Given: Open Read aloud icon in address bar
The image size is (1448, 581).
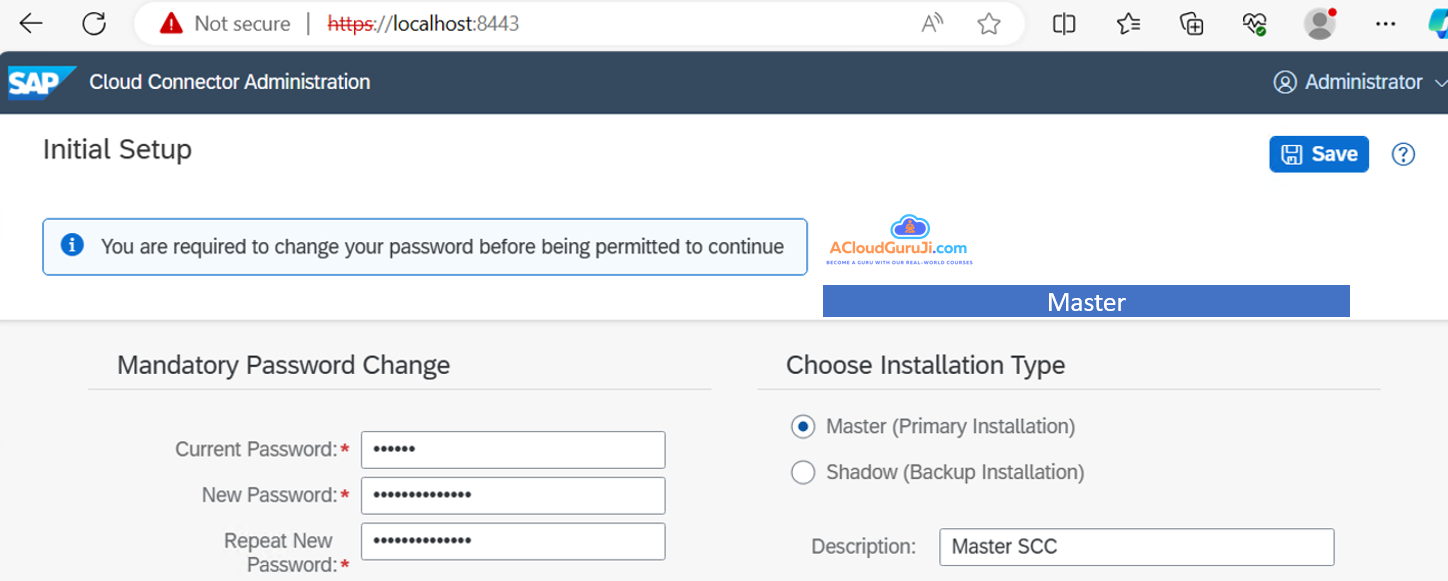Looking at the screenshot, I should click(x=932, y=24).
